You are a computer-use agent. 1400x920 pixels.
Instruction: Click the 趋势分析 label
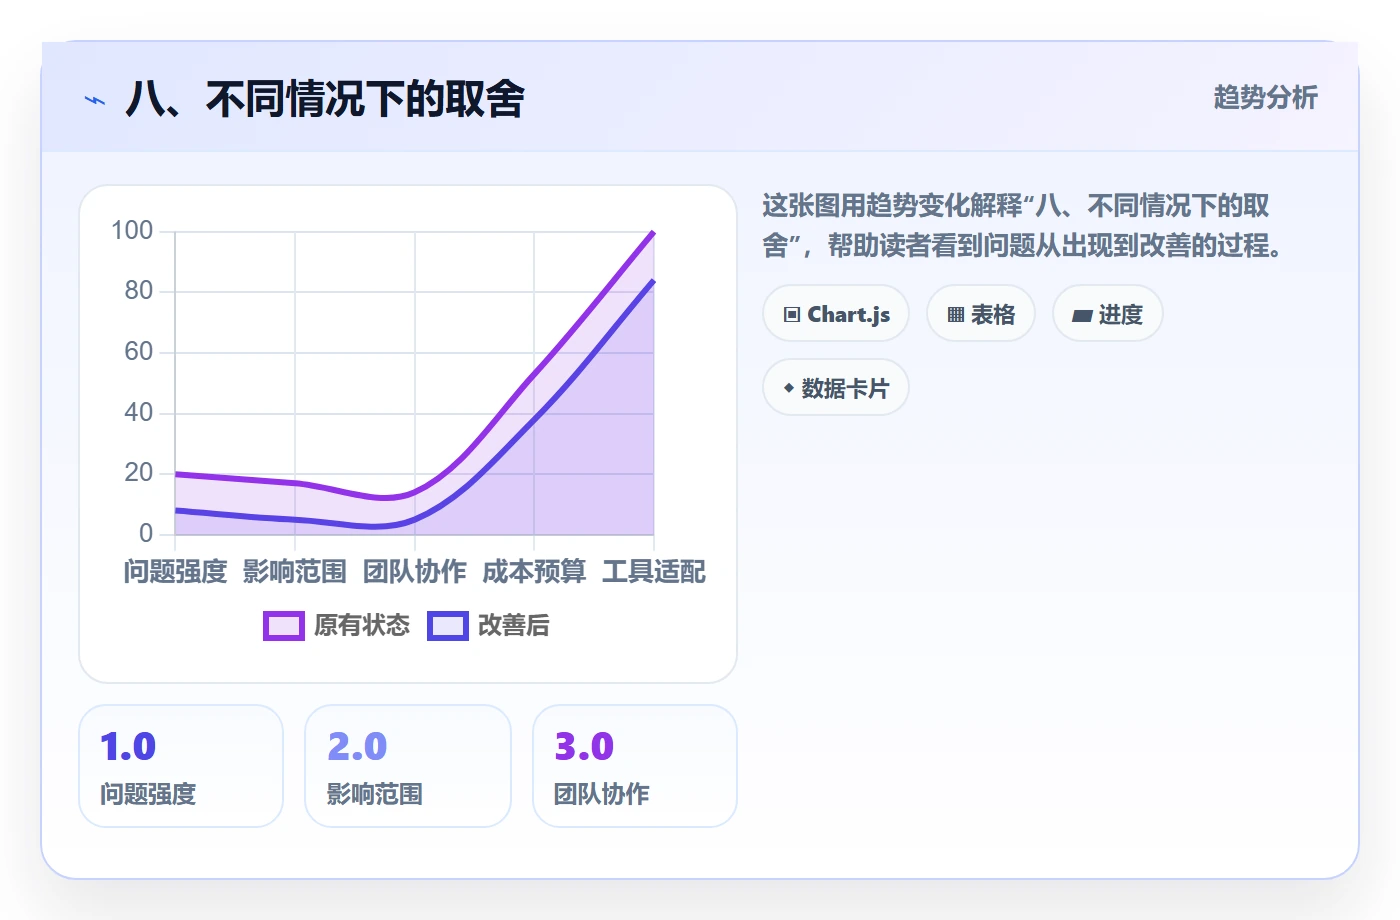coord(1266,98)
